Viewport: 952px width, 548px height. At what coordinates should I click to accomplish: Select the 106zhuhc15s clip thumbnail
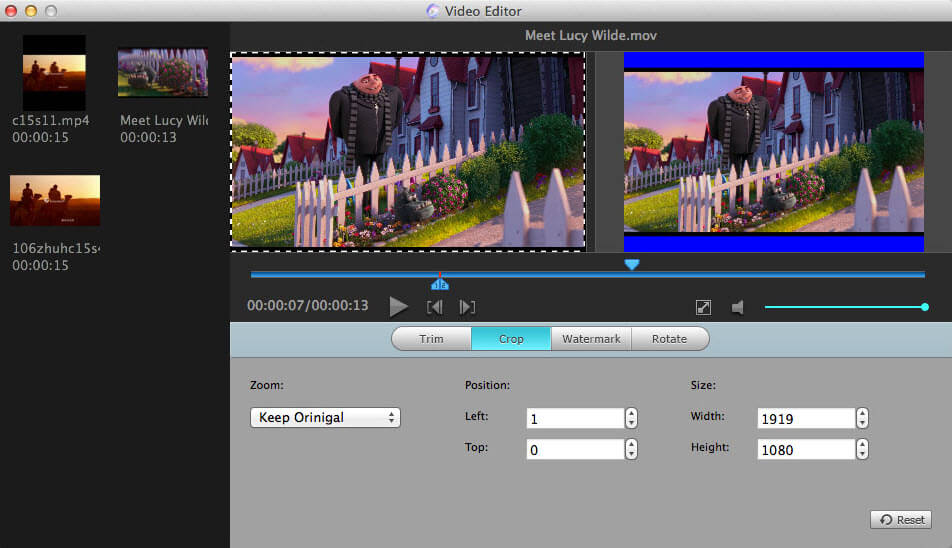(x=55, y=200)
